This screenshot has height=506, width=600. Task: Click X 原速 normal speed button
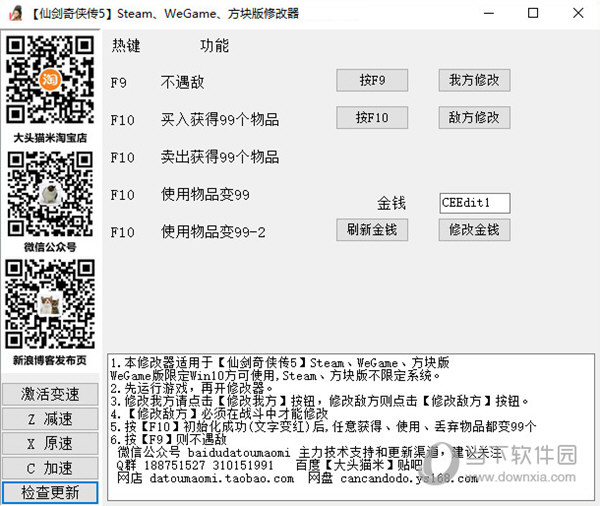(x=50, y=444)
